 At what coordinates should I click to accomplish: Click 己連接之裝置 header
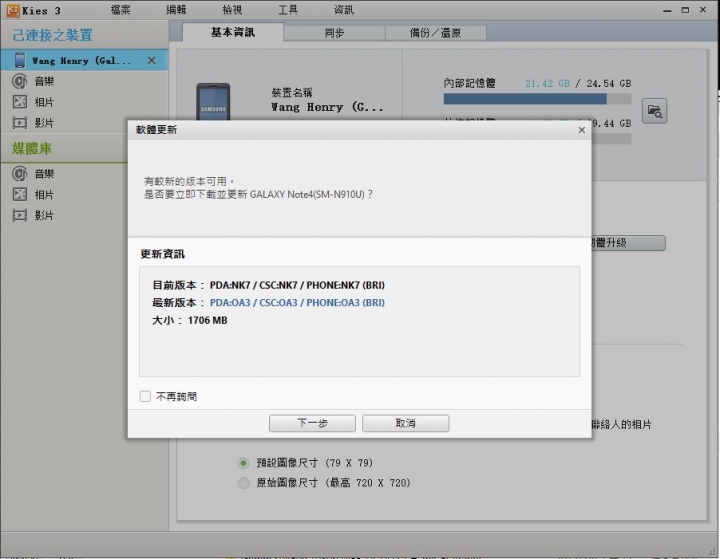point(52,35)
